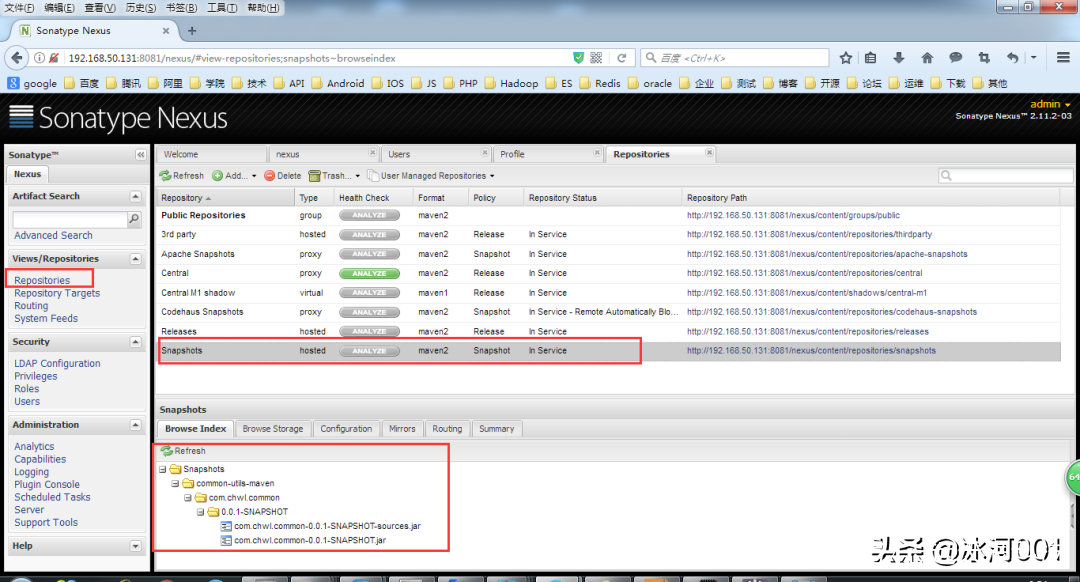1080x582 pixels.
Task: Open the Summary tab
Action: coord(497,428)
